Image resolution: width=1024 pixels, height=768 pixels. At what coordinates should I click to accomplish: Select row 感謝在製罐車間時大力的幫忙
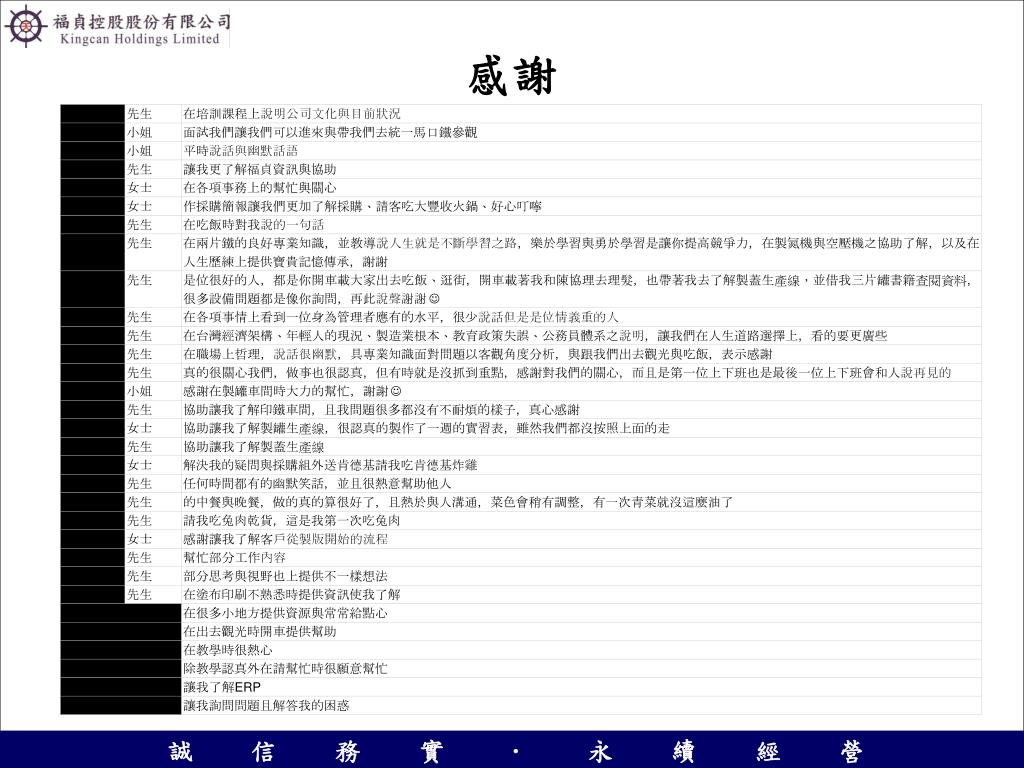click(521, 391)
